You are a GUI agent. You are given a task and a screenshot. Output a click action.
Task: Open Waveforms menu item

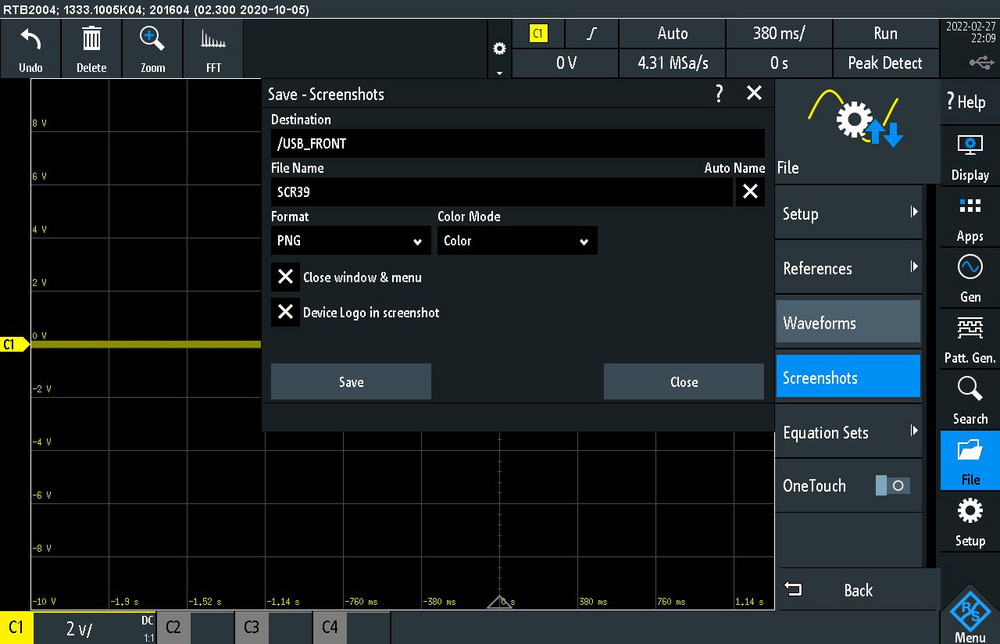[x=848, y=322]
